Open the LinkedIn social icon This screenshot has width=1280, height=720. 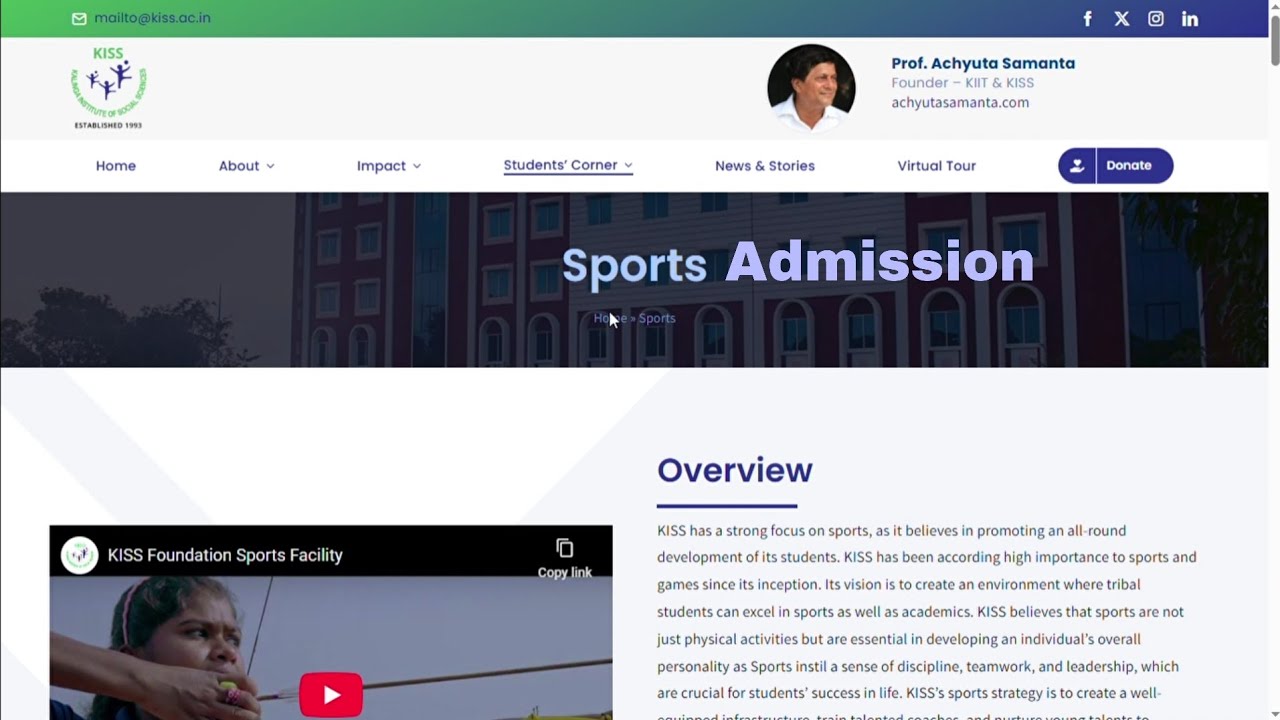tap(1190, 19)
